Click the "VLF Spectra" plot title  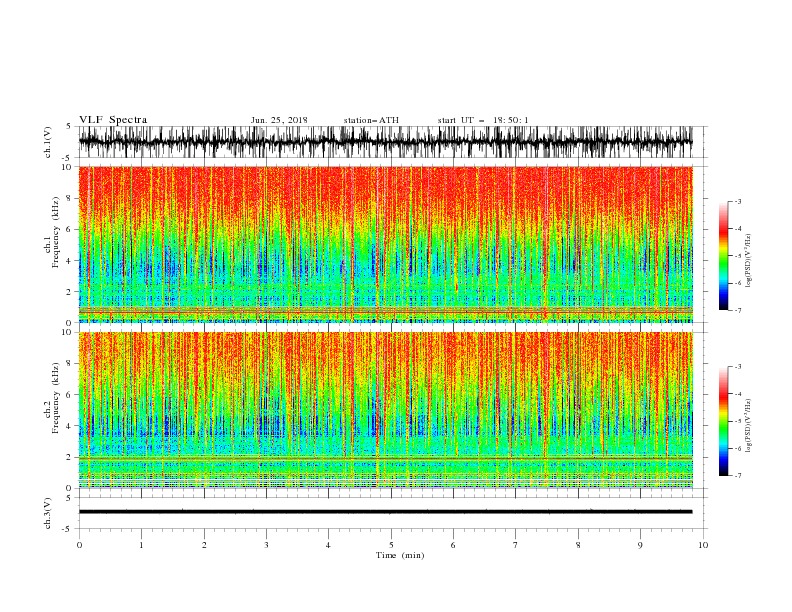(x=113, y=120)
